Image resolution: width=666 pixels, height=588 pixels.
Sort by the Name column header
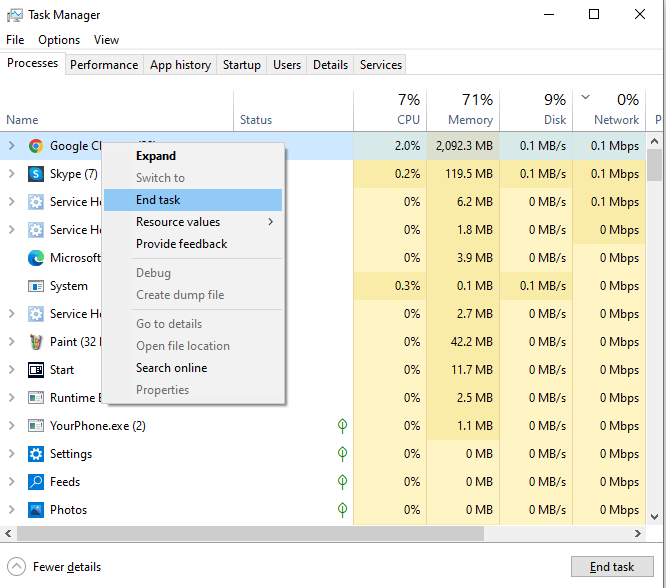[117, 110]
